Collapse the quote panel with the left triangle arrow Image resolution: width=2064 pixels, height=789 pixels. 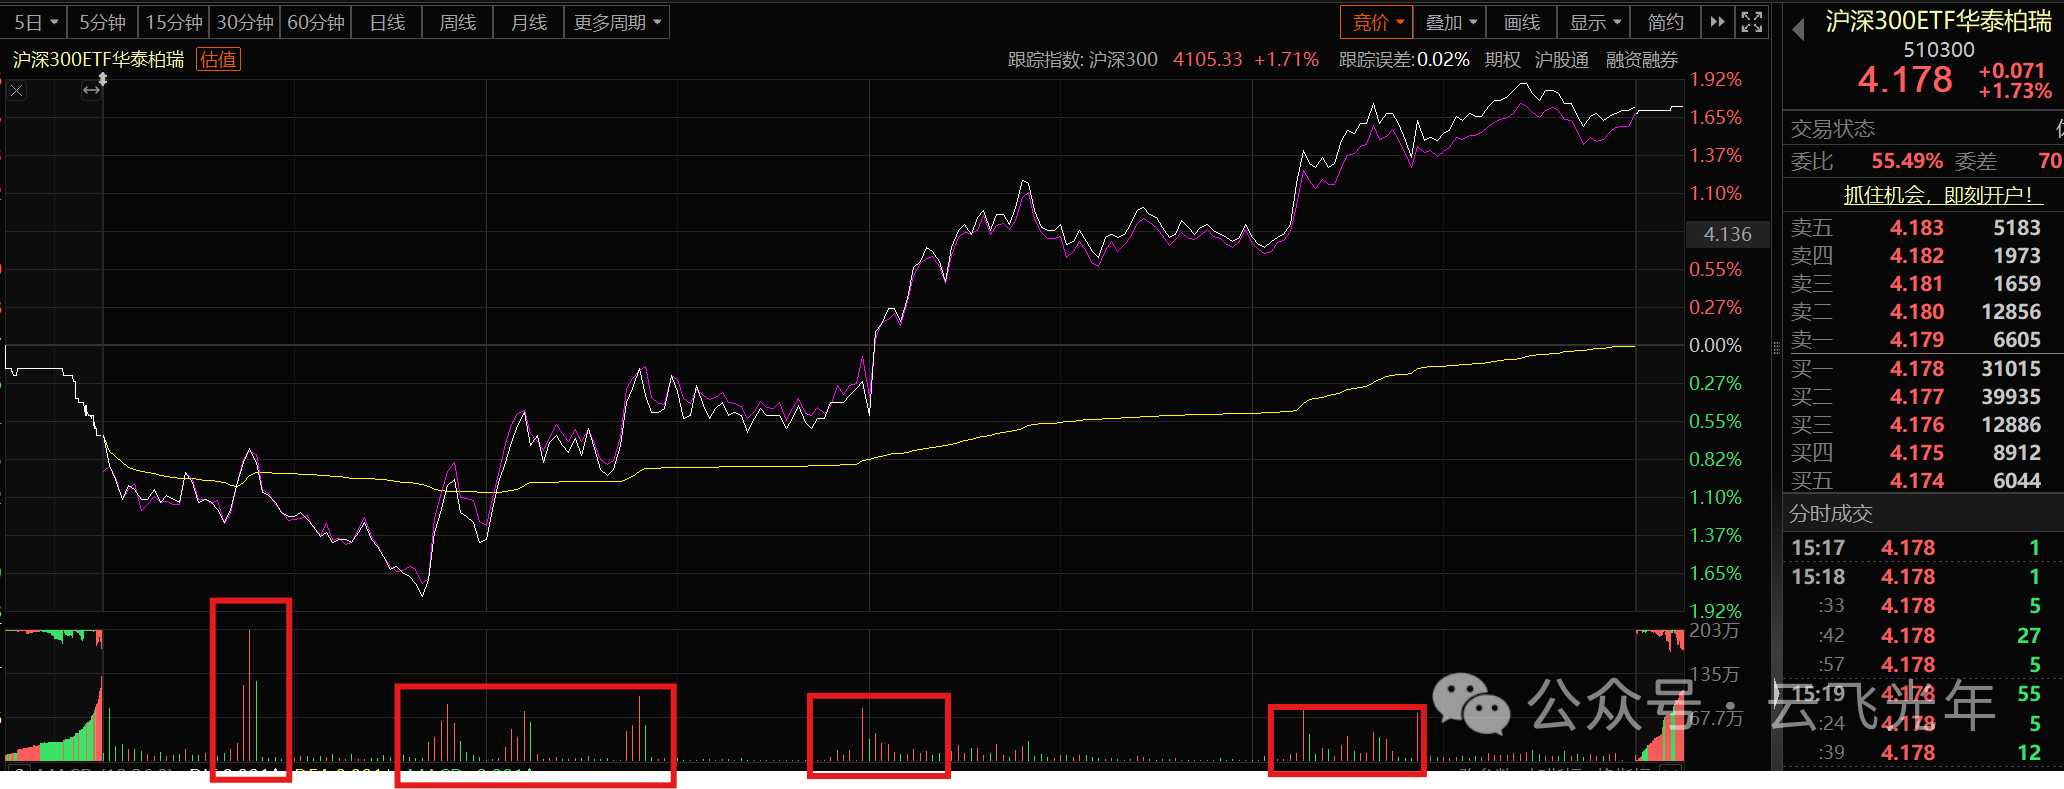coord(1798,29)
